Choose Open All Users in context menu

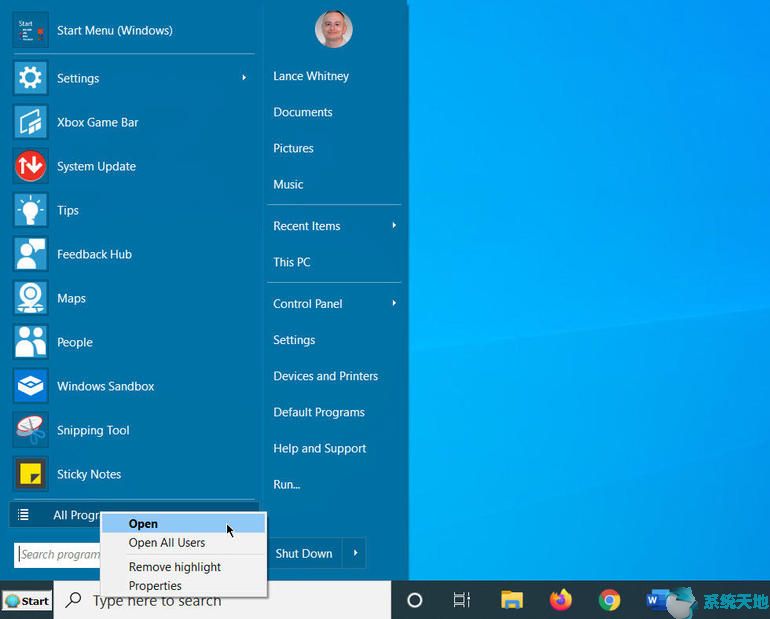(184, 542)
